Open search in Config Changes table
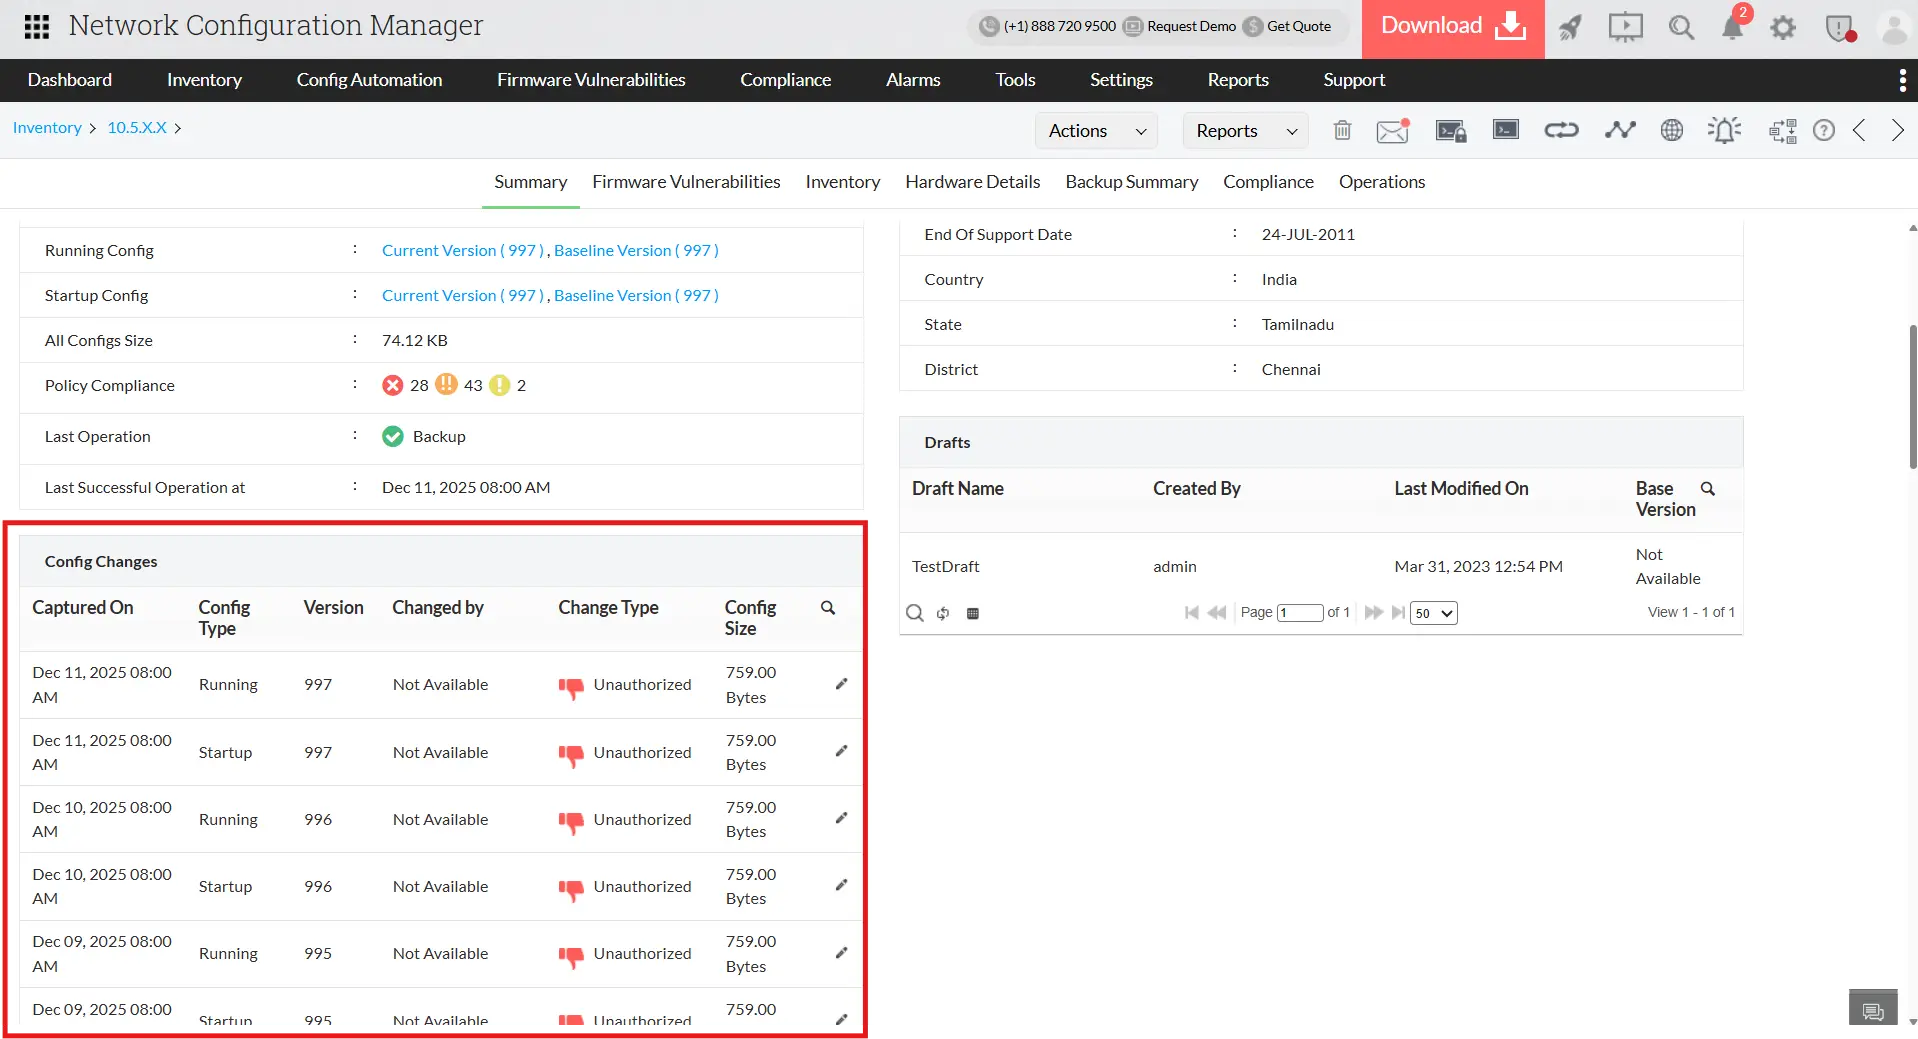 click(x=828, y=607)
